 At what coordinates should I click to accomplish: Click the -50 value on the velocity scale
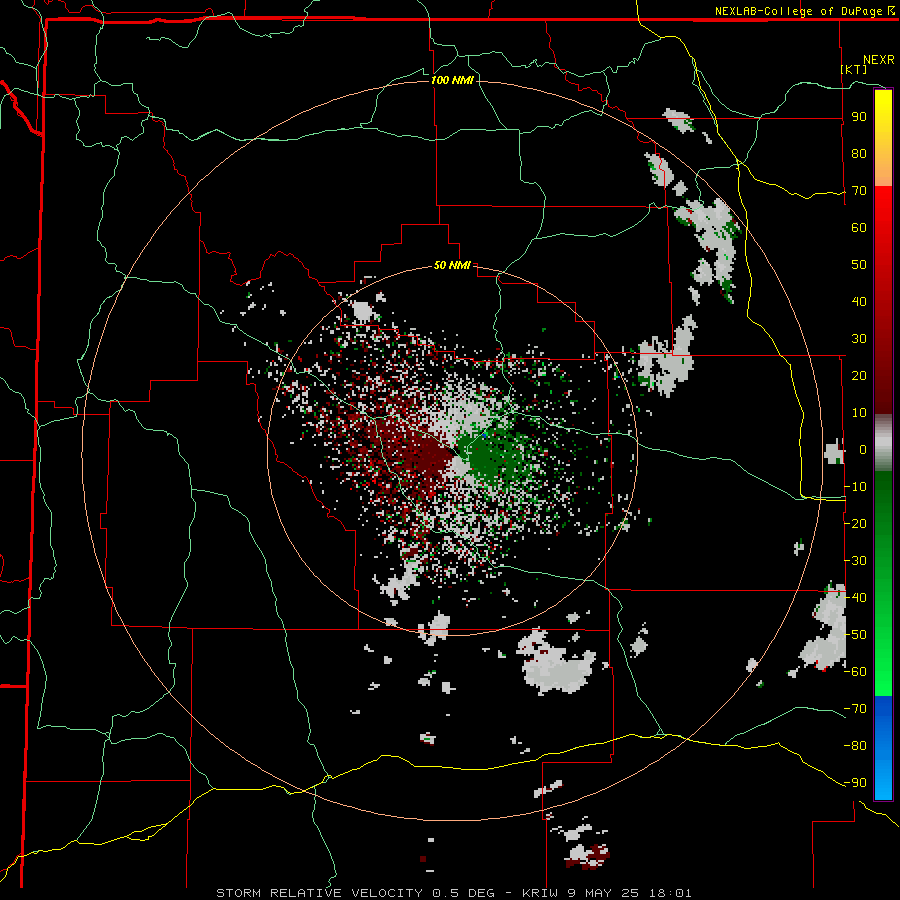(x=855, y=635)
